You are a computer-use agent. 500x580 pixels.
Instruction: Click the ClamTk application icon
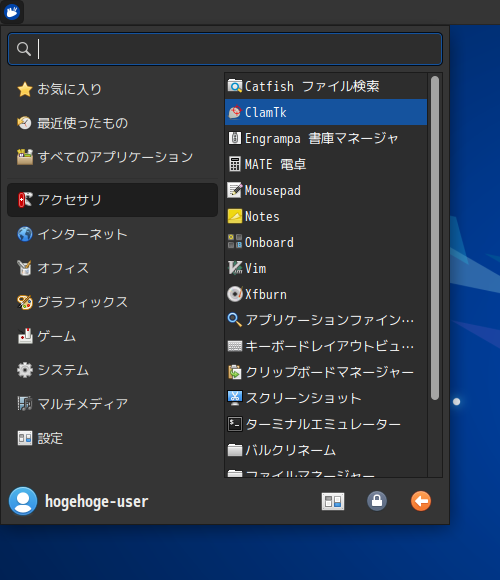234,112
